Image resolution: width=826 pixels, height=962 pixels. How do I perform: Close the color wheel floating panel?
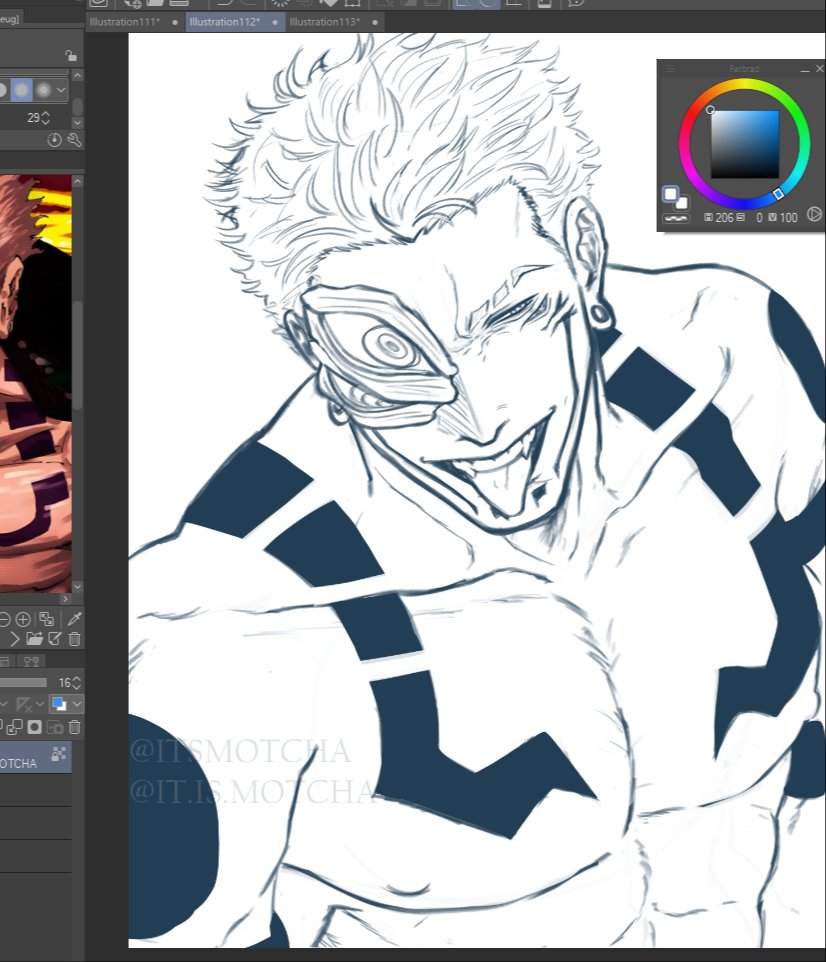pyautogui.click(x=820, y=69)
